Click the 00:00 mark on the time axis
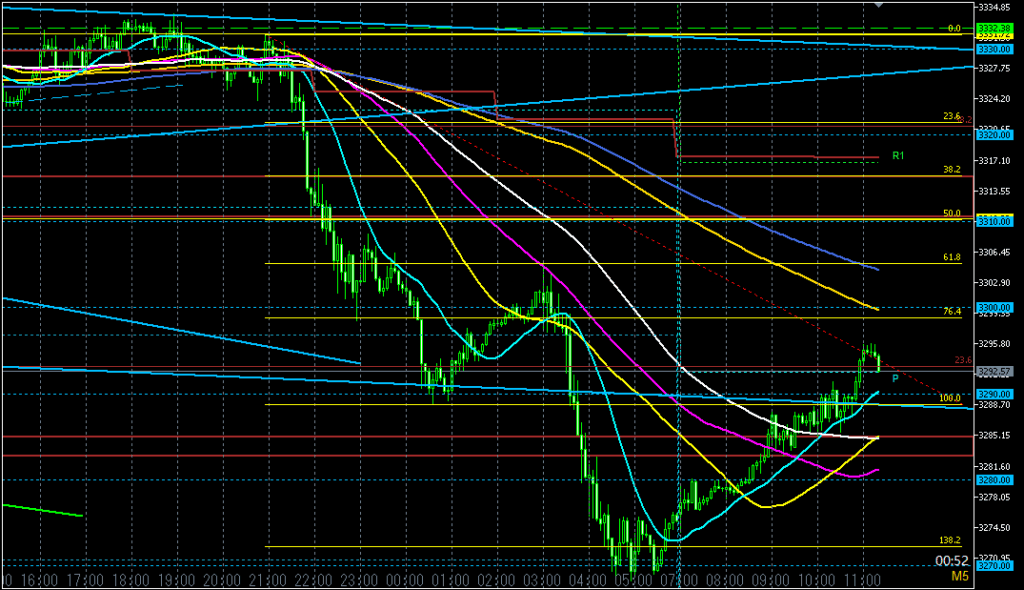 405,580
